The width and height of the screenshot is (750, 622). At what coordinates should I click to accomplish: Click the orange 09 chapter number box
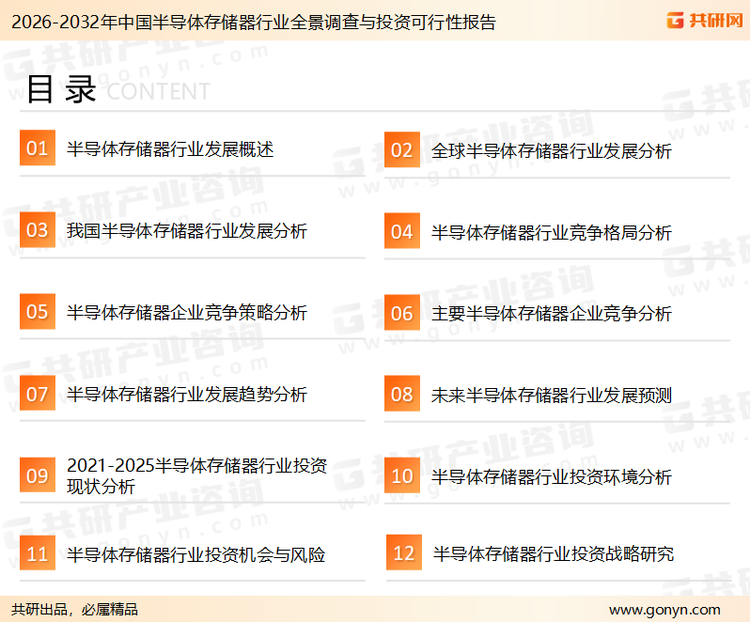tap(37, 475)
